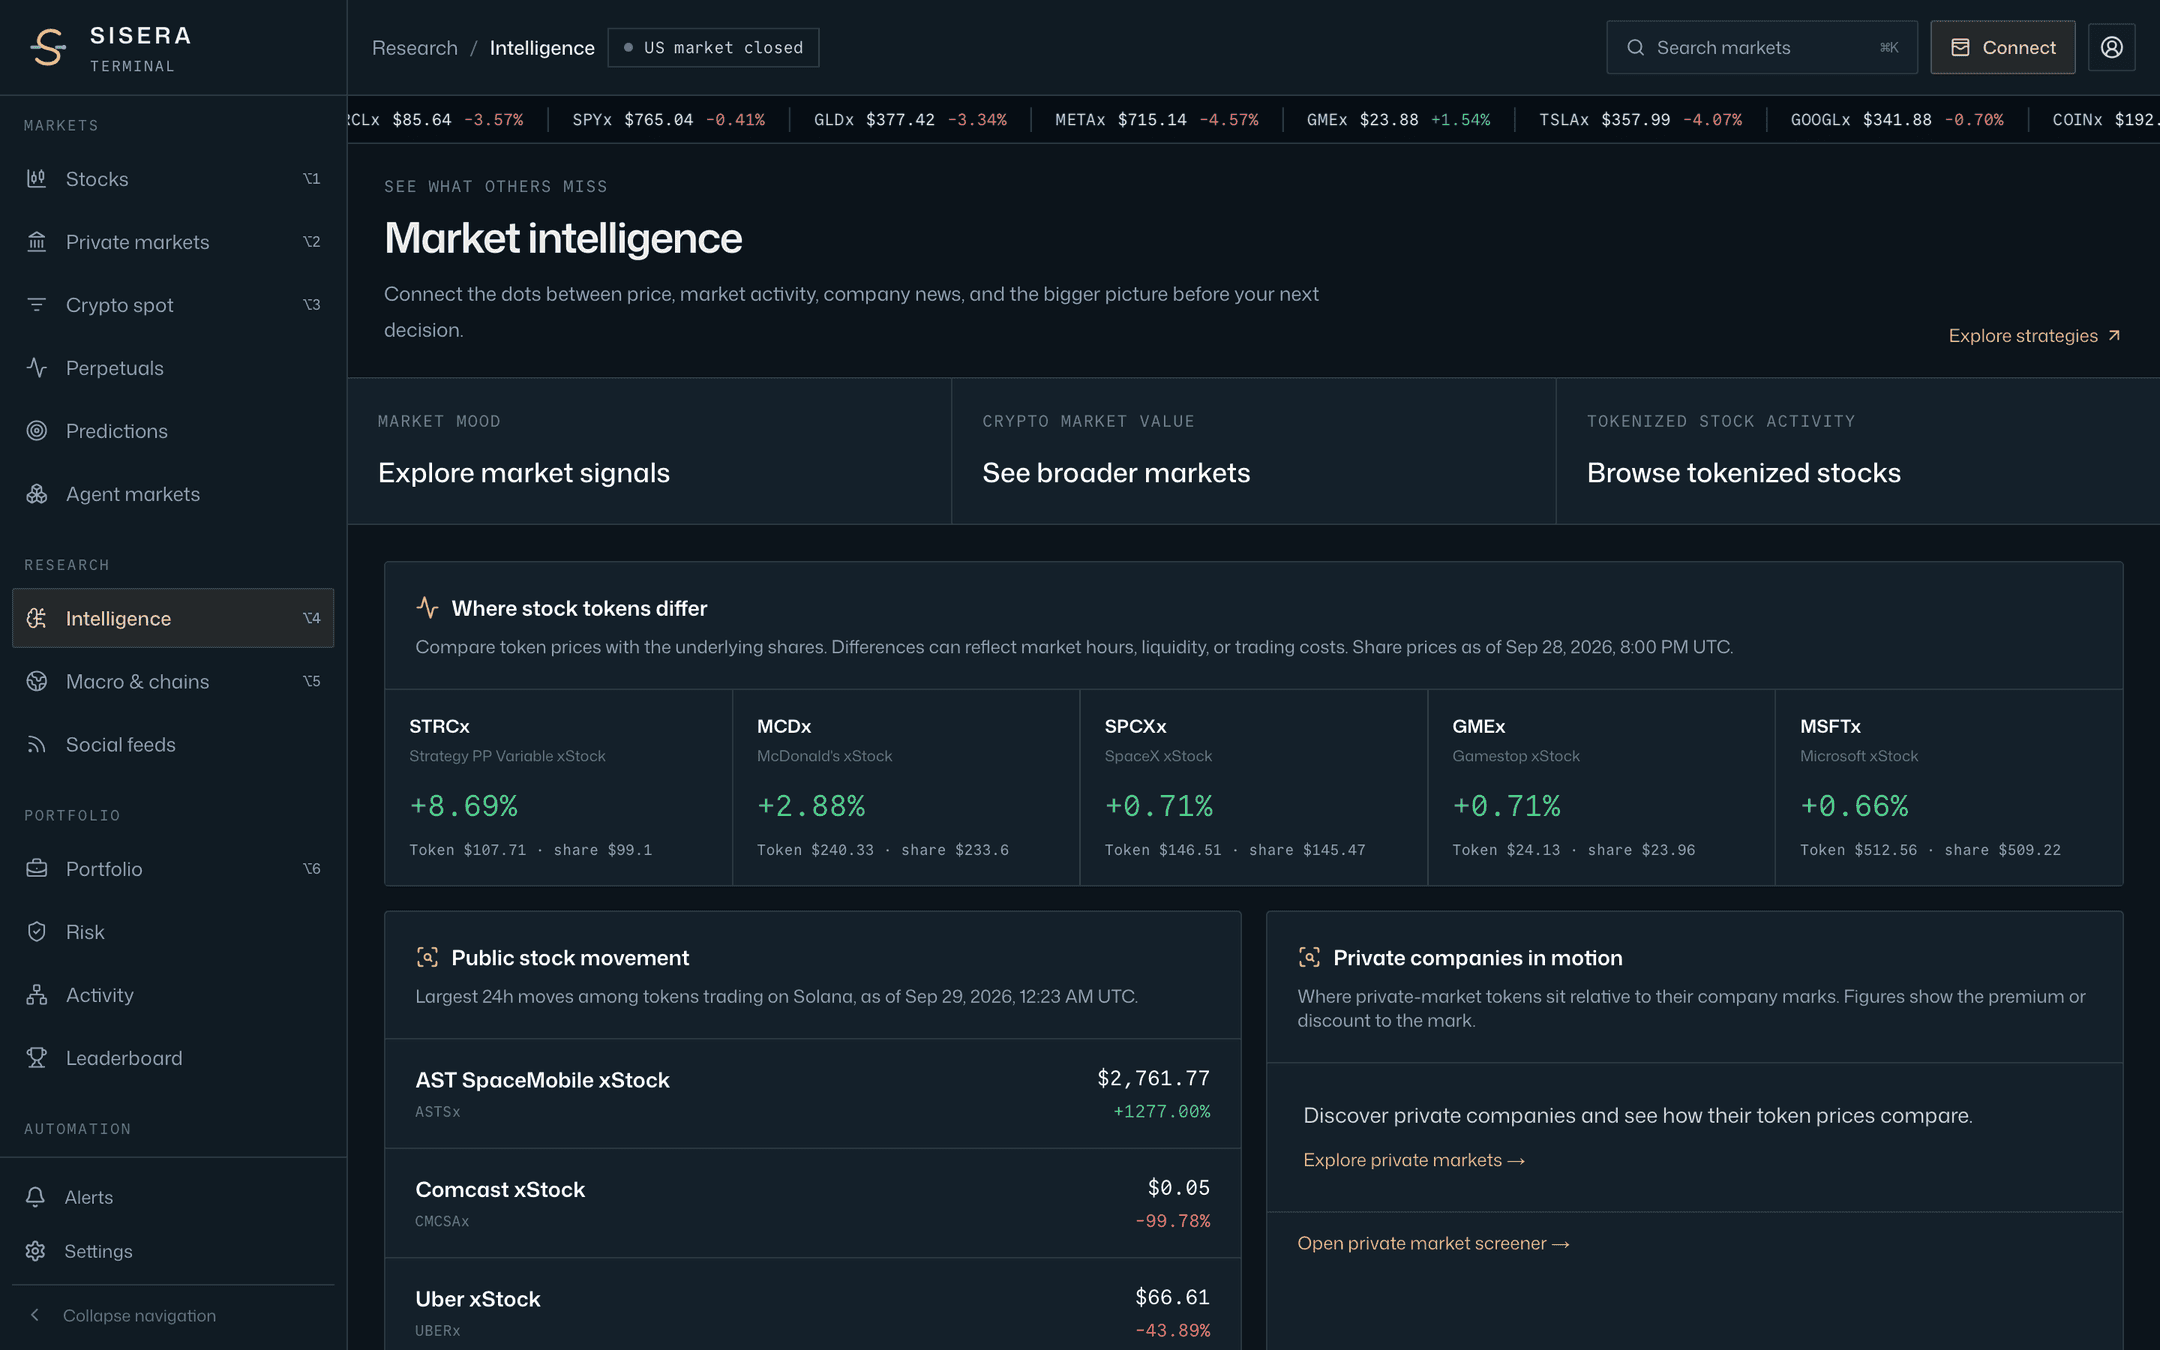Click the Connect button
Screen dimensions: 2160x1350
2002,47
